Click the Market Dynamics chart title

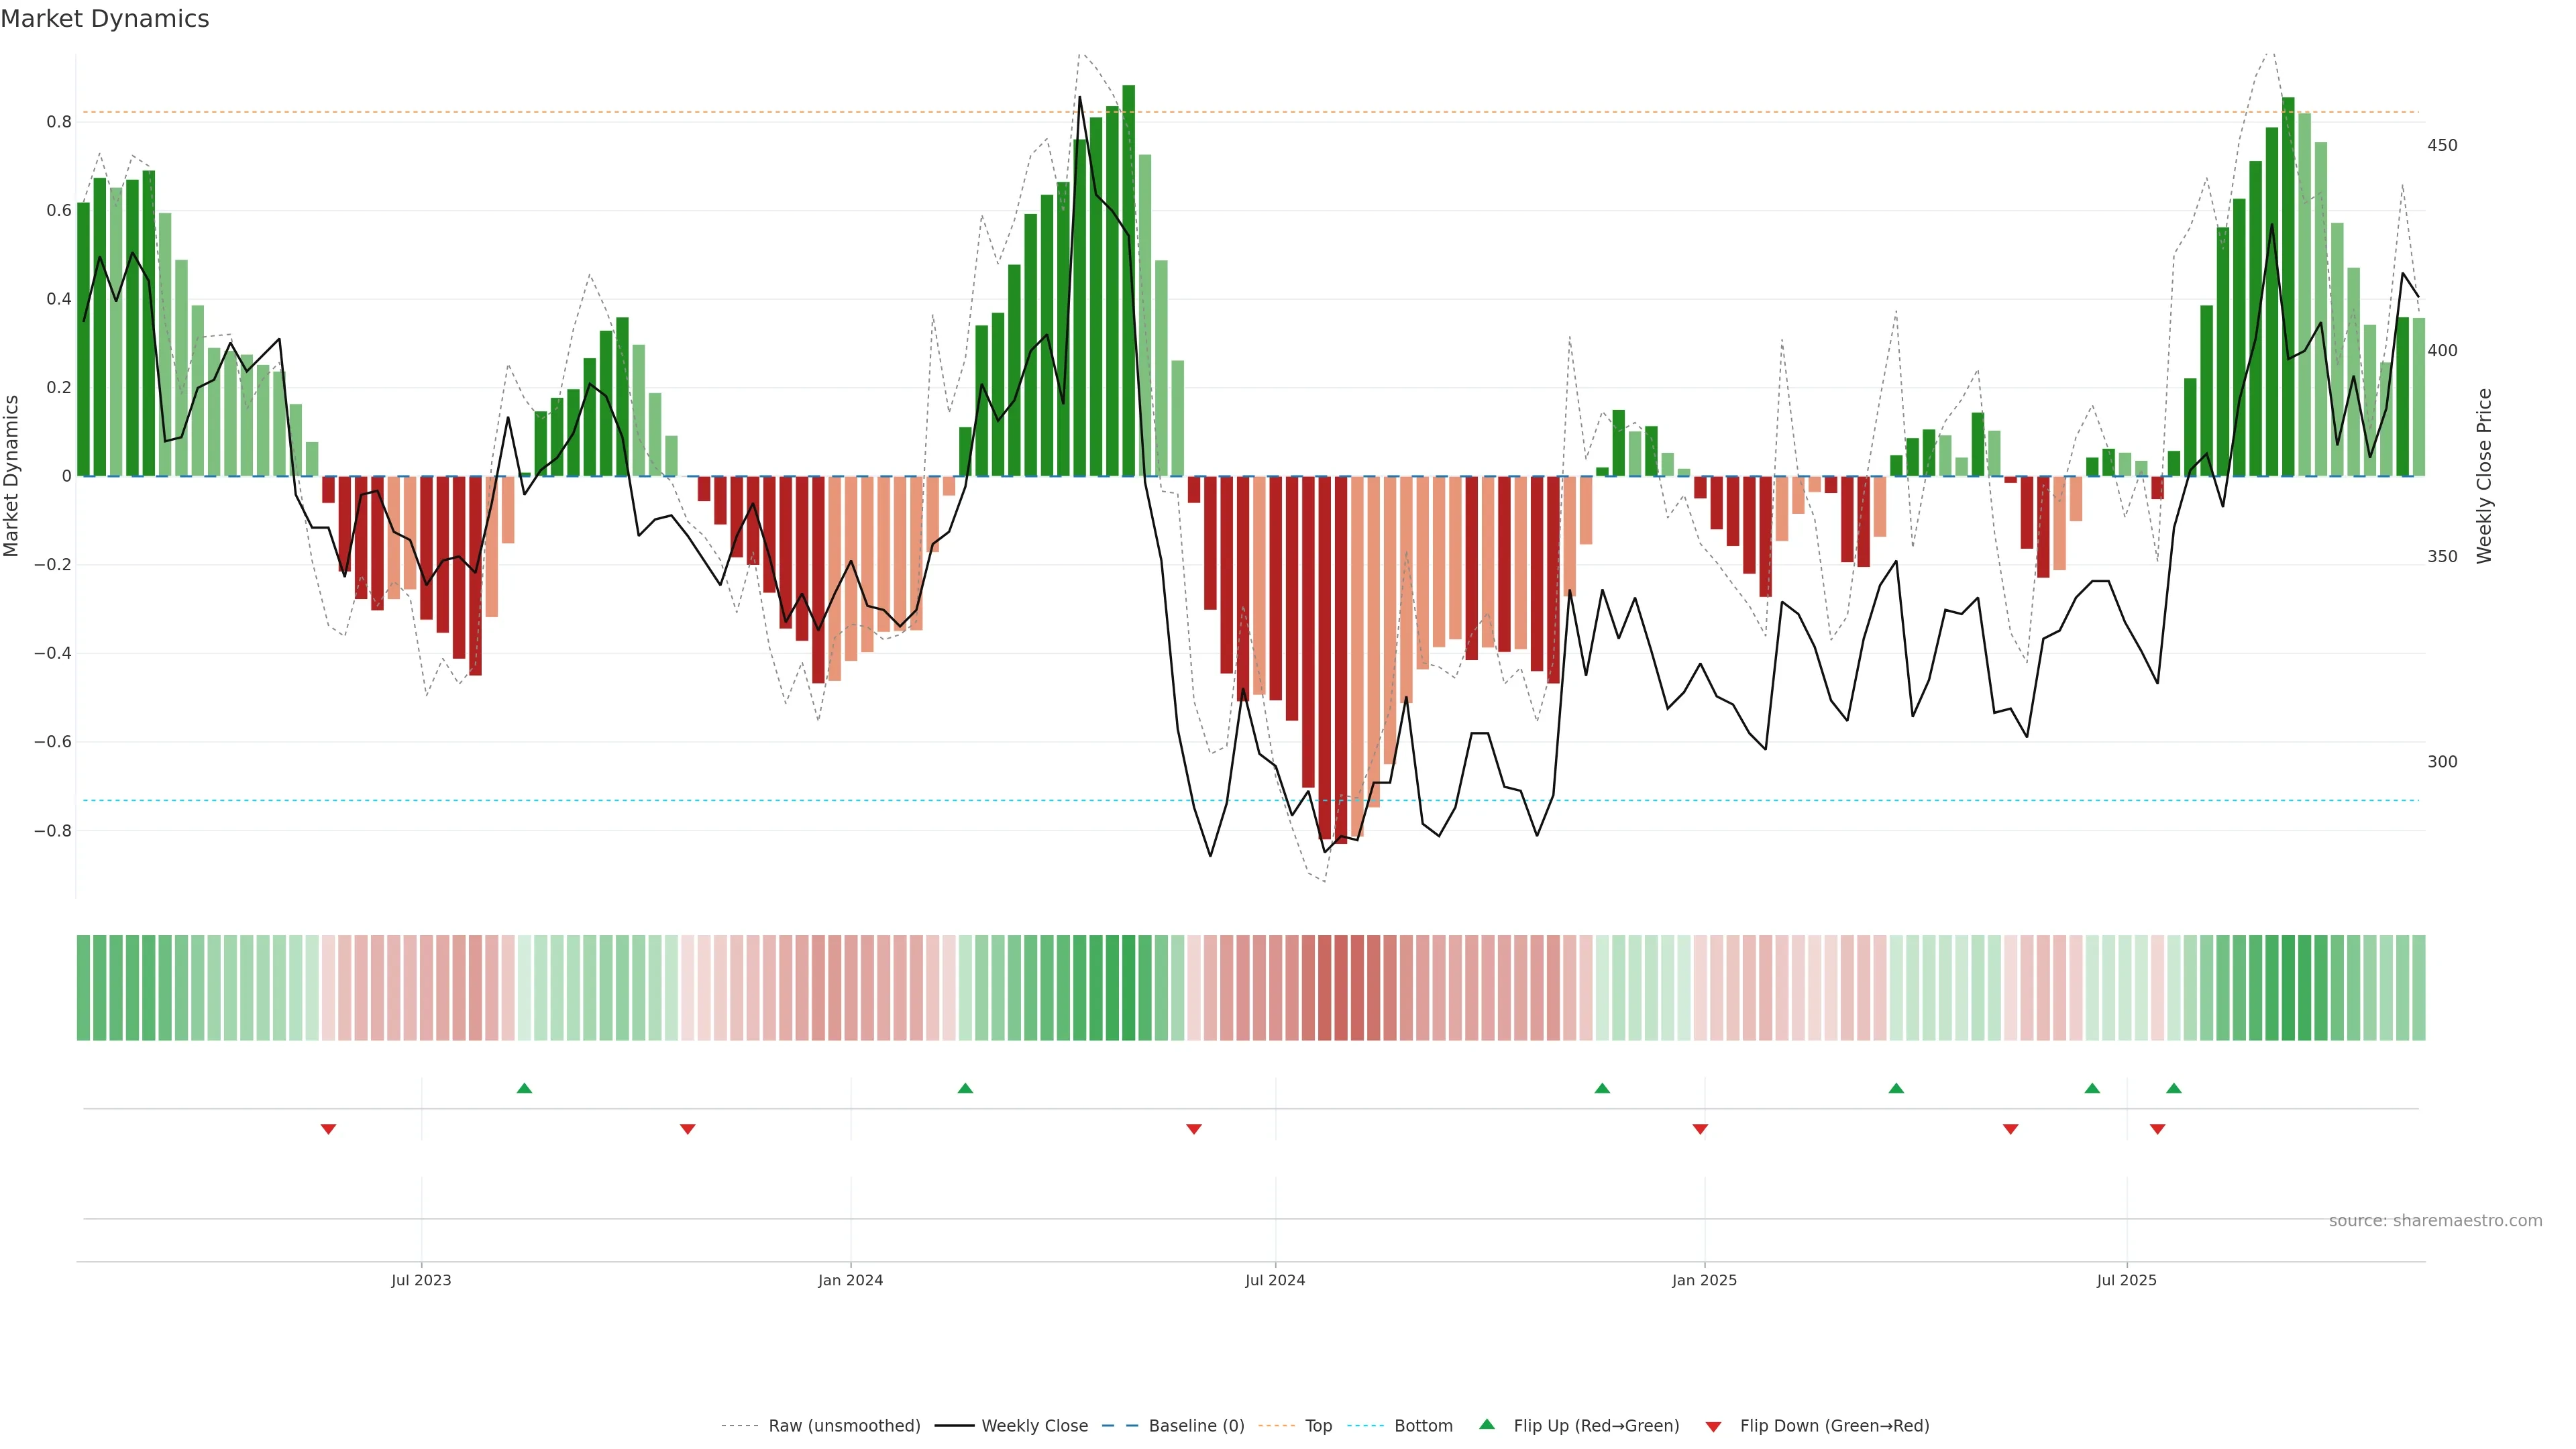[105, 19]
